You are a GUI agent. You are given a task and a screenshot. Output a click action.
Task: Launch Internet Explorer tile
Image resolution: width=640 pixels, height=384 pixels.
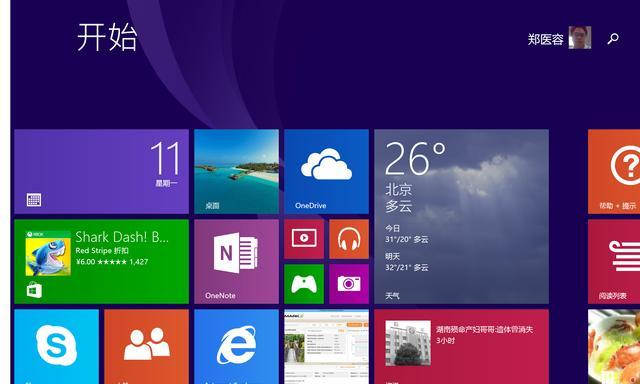click(x=236, y=346)
